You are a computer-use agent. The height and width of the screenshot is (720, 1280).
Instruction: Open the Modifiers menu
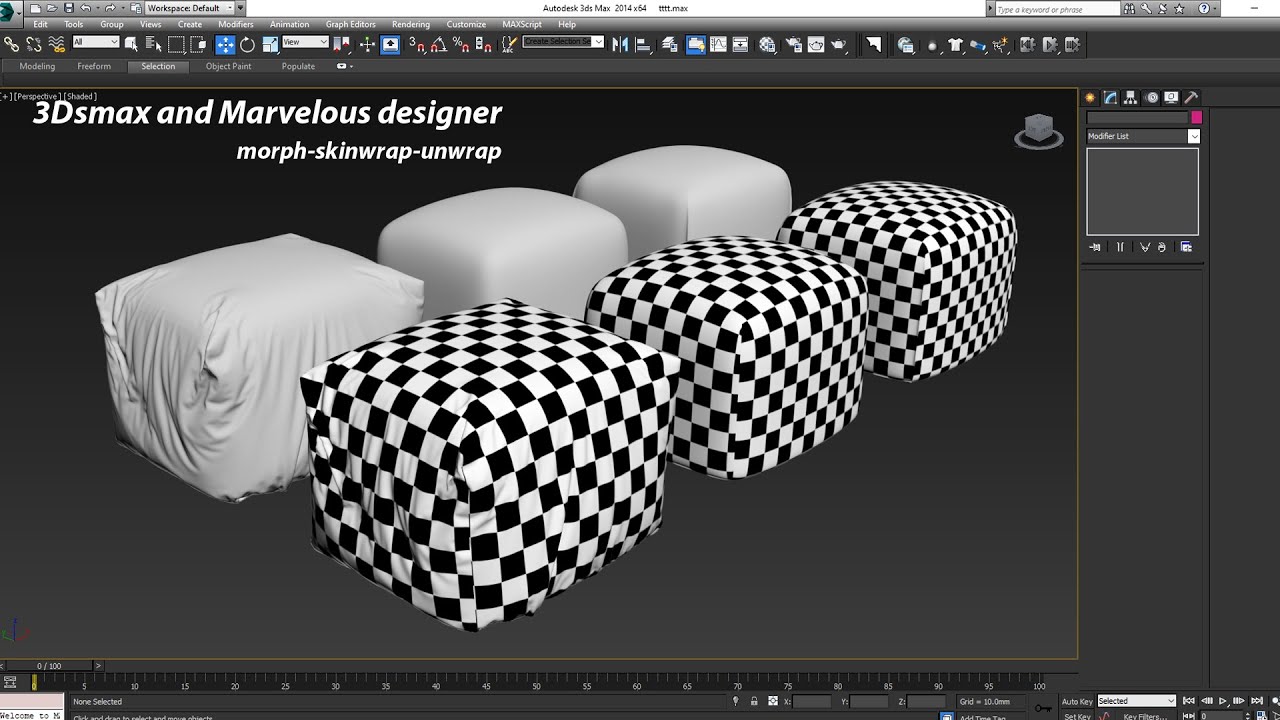(x=236, y=24)
